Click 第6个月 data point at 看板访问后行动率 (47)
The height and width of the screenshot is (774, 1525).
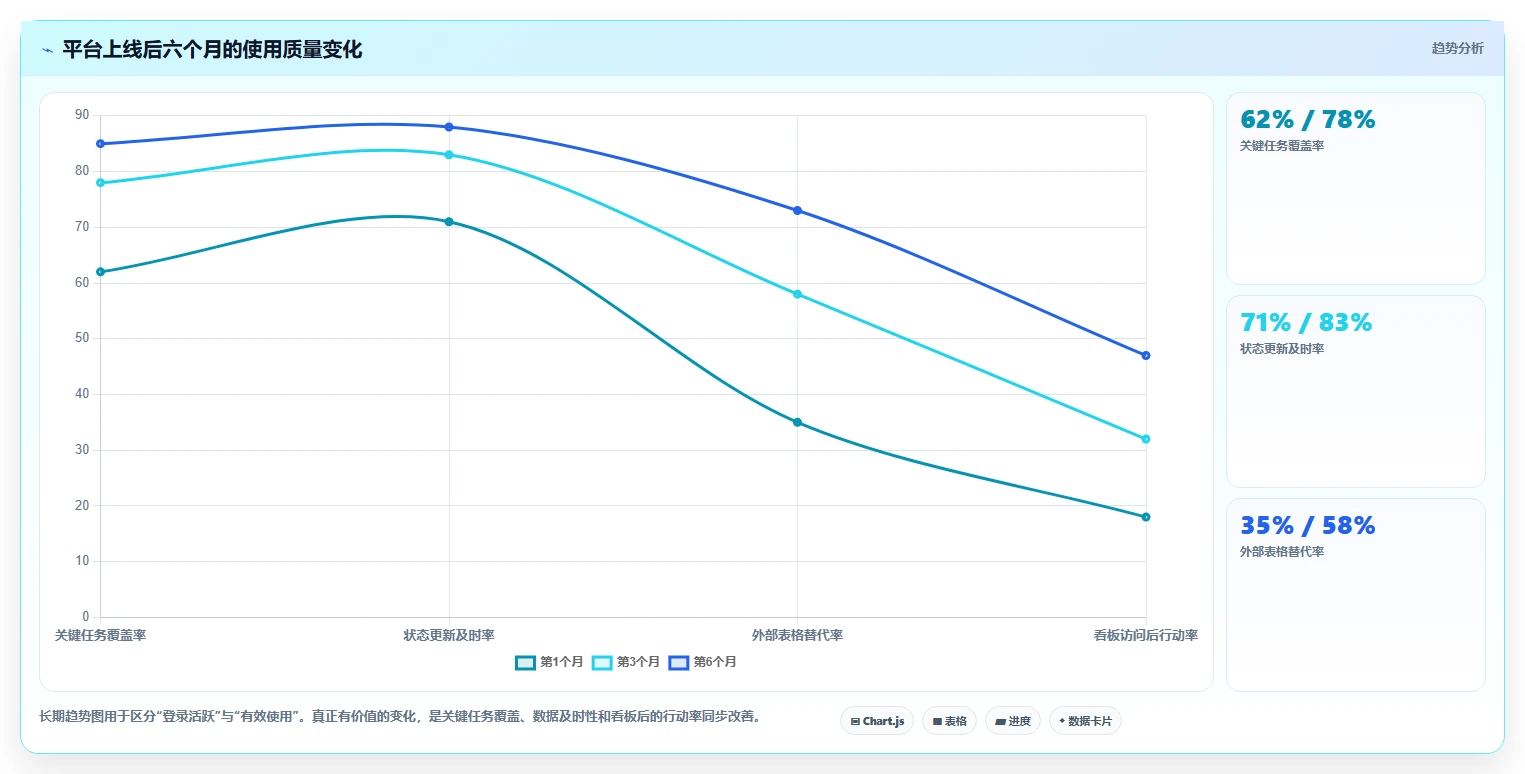1146,355
